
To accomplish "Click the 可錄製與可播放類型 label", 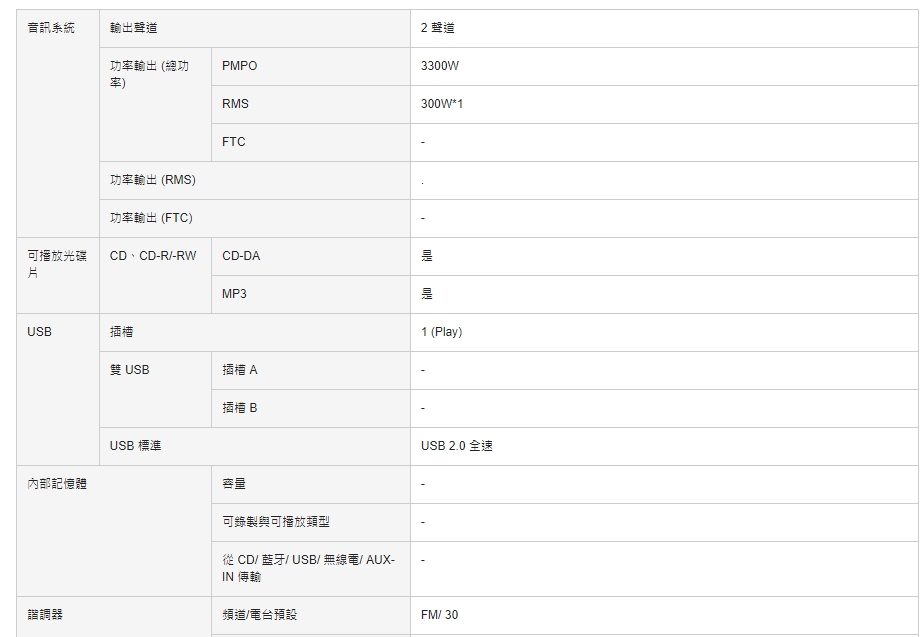I will pyautogui.click(x=275, y=522).
